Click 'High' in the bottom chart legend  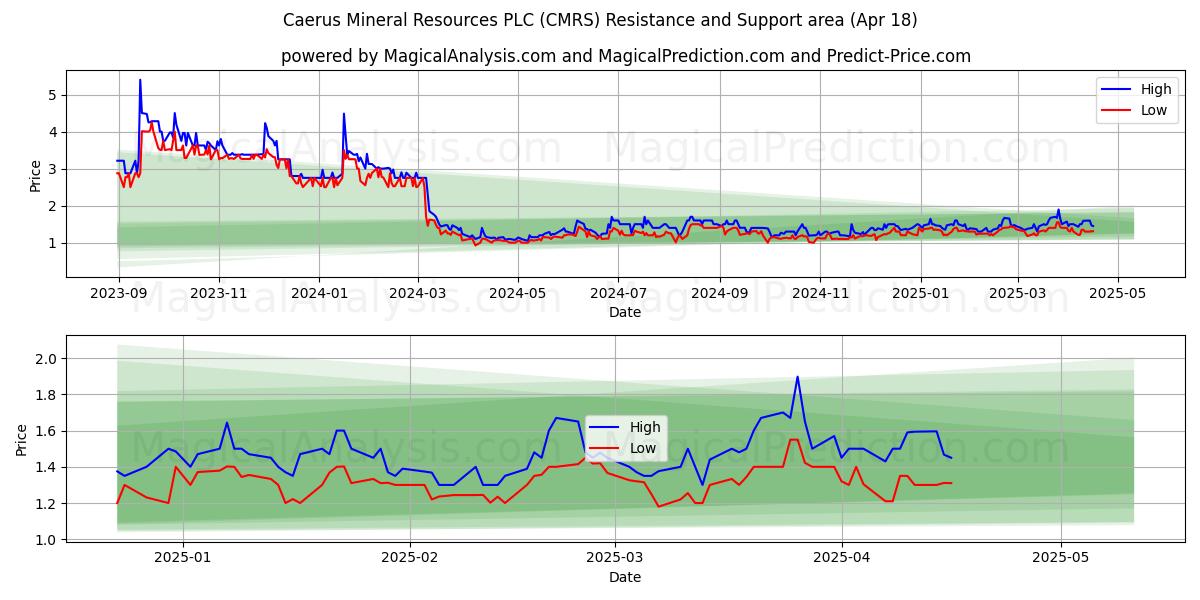pos(645,427)
